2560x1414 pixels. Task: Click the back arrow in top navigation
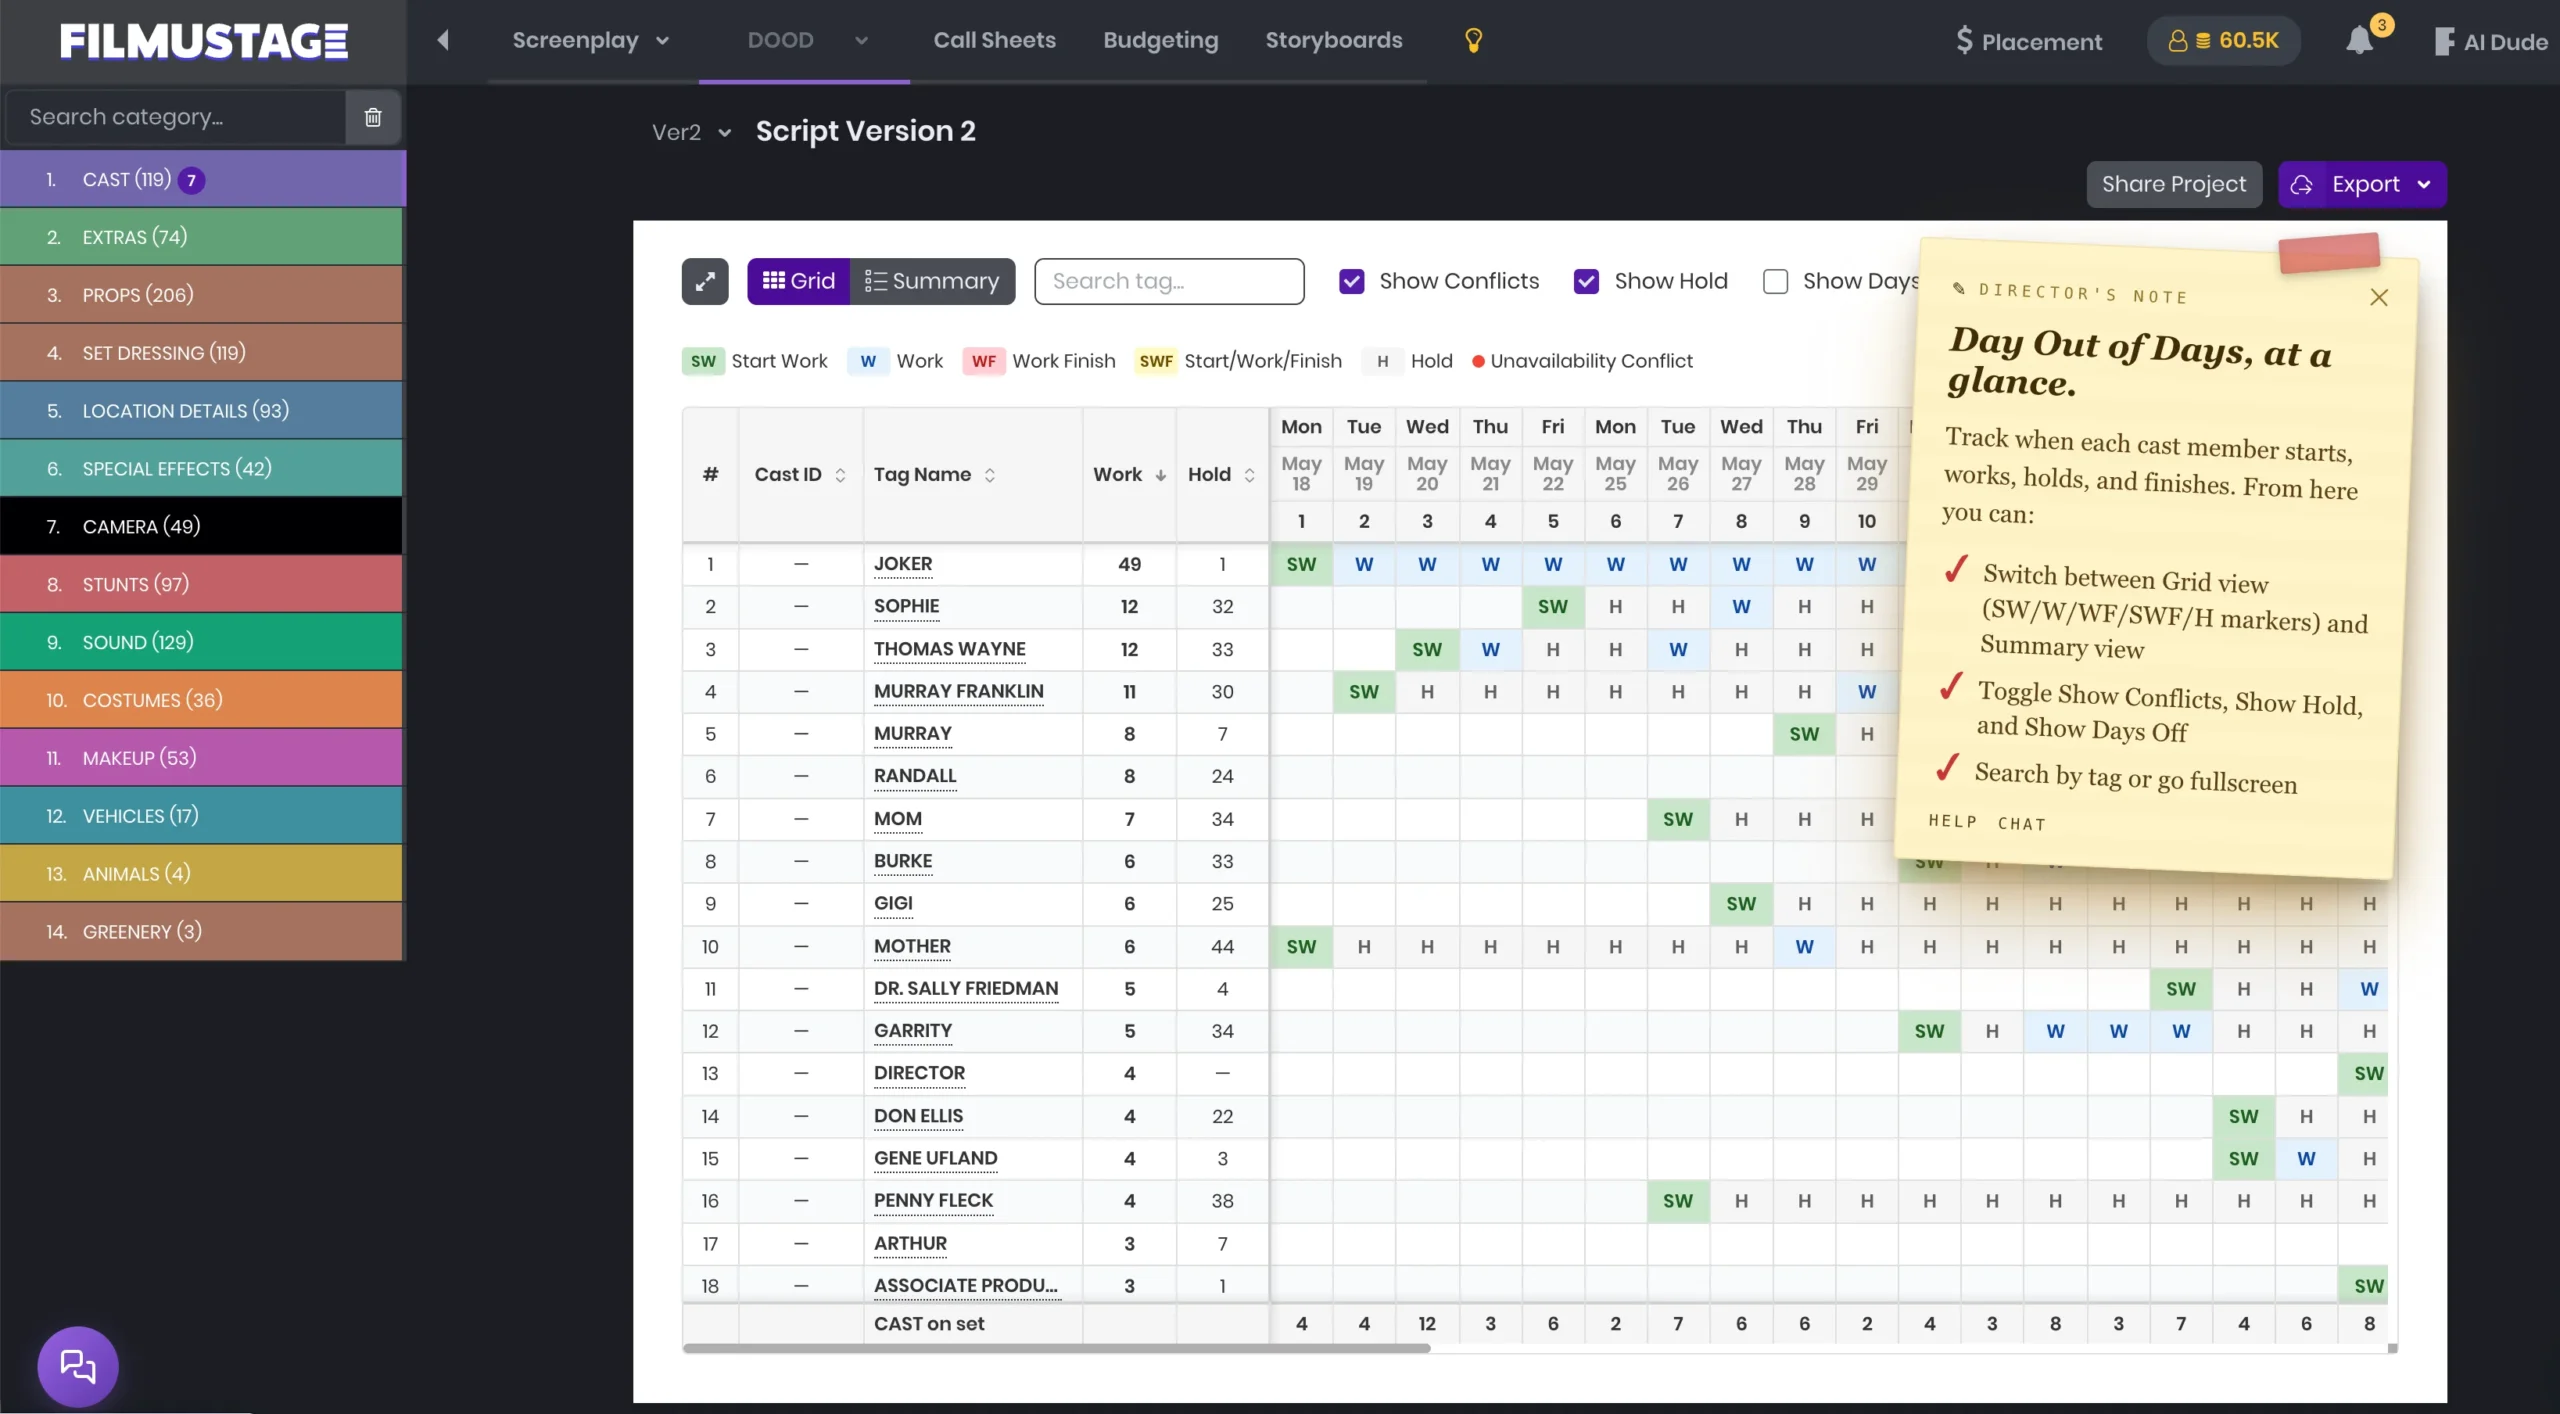click(x=443, y=40)
